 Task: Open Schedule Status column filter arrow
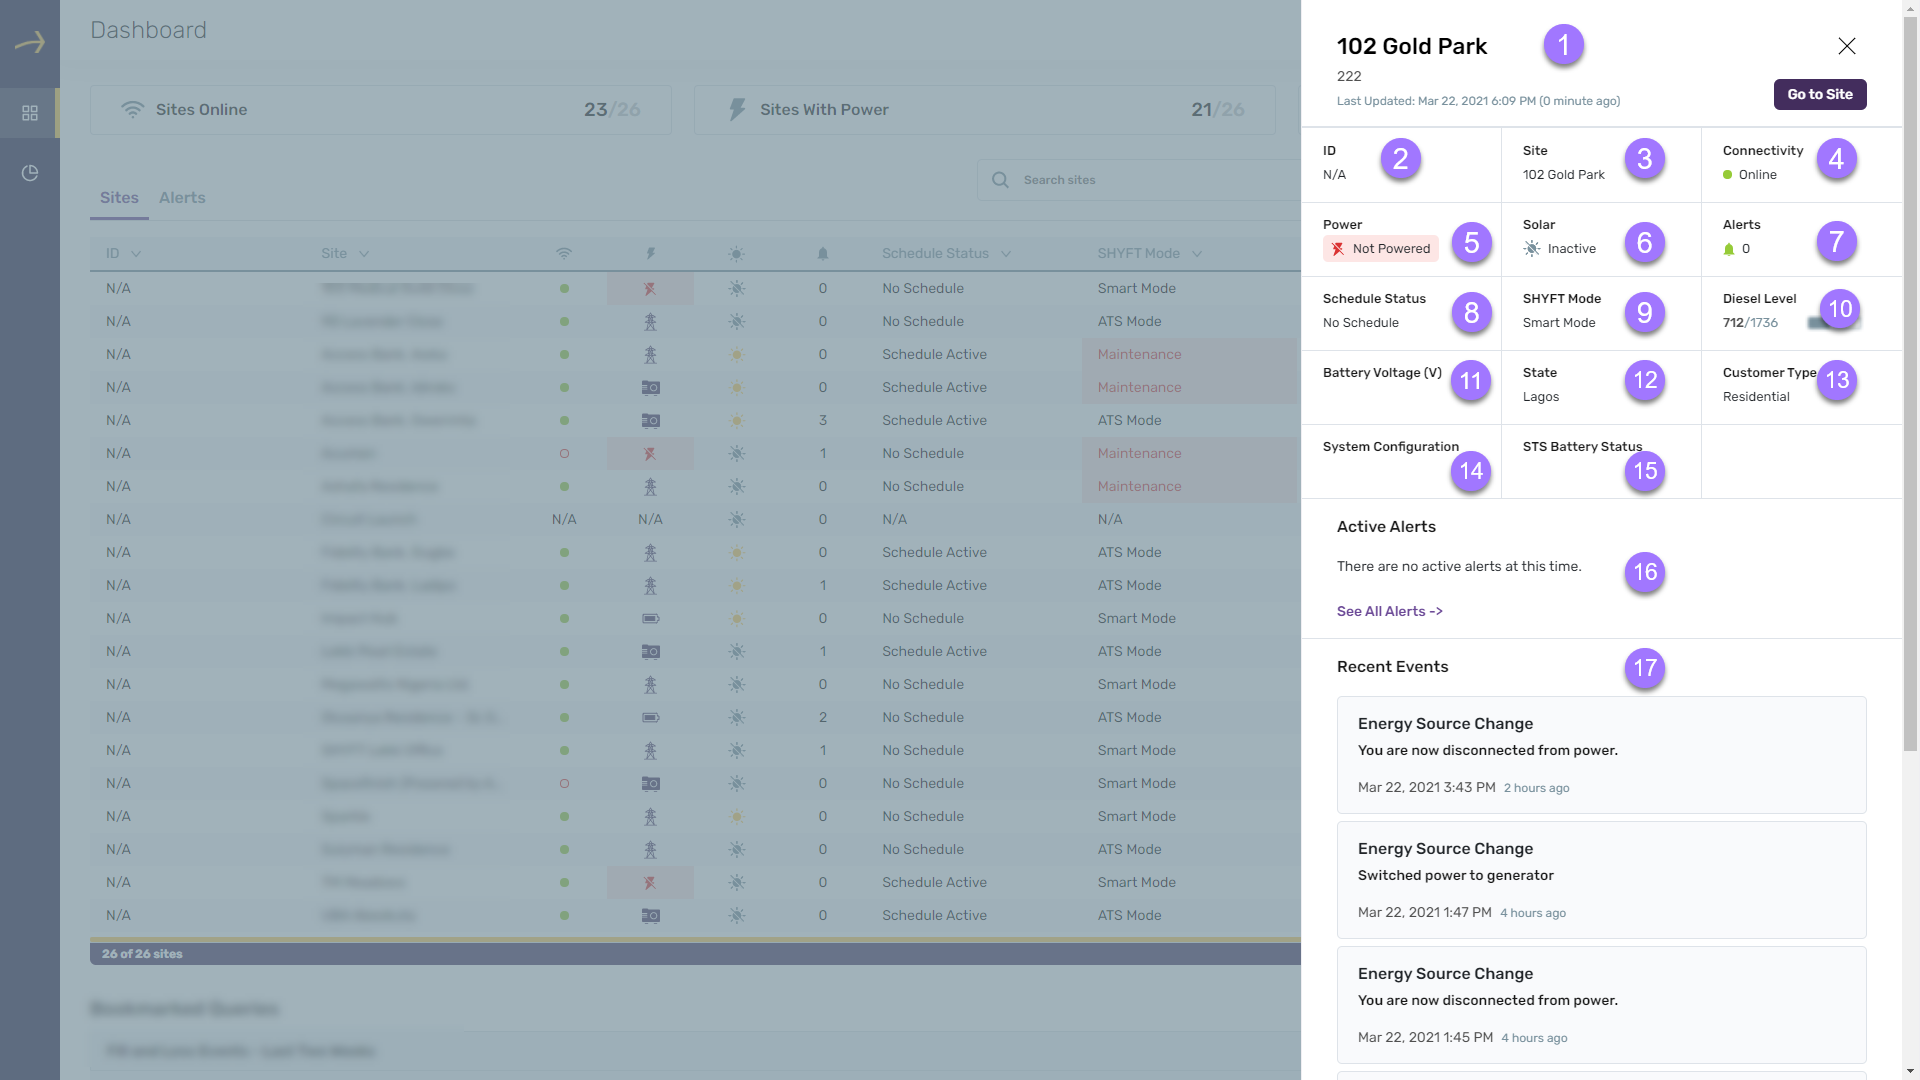[x=1006, y=254]
